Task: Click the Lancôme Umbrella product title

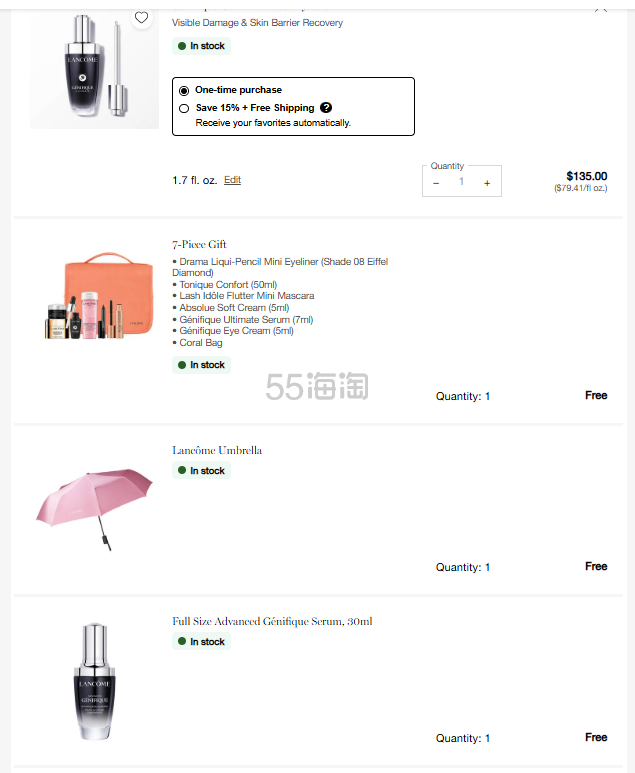Action: [x=217, y=450]
